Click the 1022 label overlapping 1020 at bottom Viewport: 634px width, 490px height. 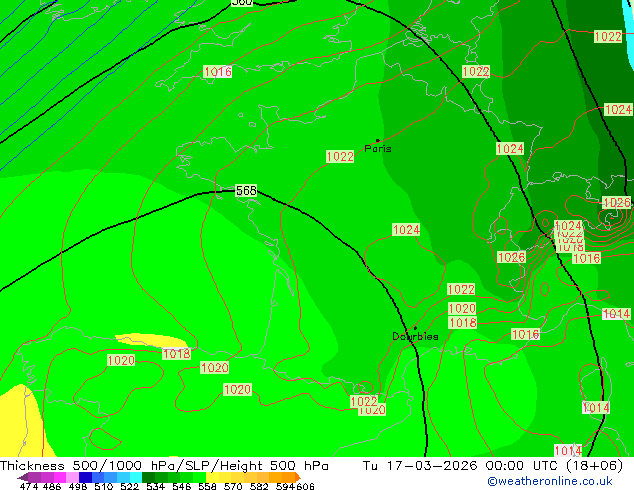[364, 401]
